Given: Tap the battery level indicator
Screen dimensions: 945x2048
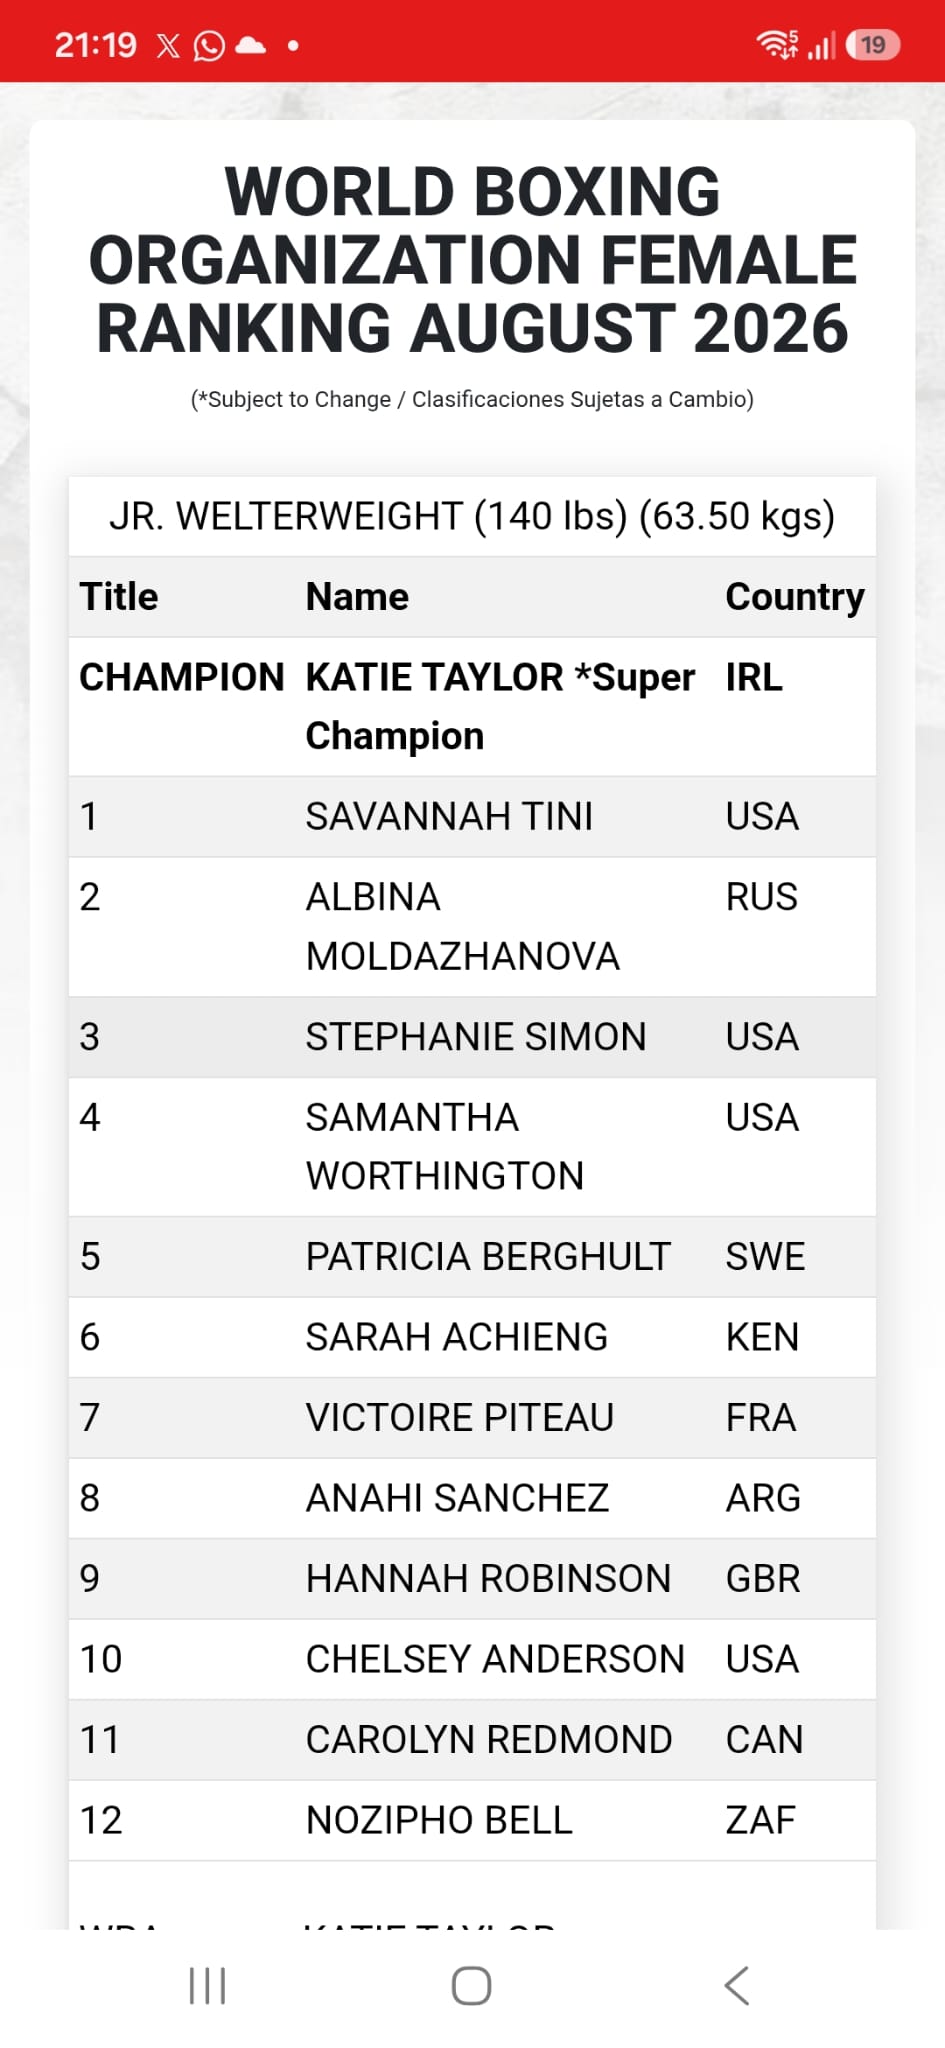Looking at the screenshot, I should [x=873, y=45].
